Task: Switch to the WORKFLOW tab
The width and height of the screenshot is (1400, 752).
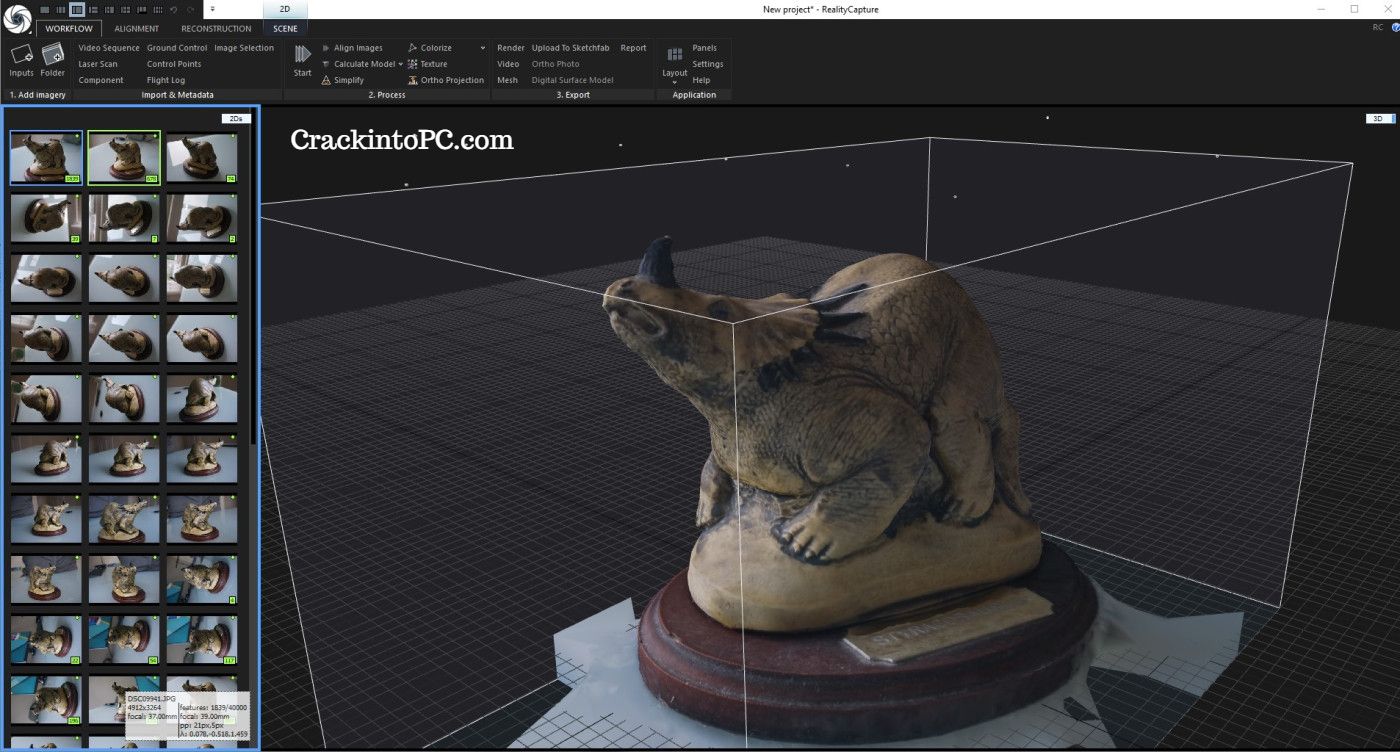Action: (x=69, y=29)
